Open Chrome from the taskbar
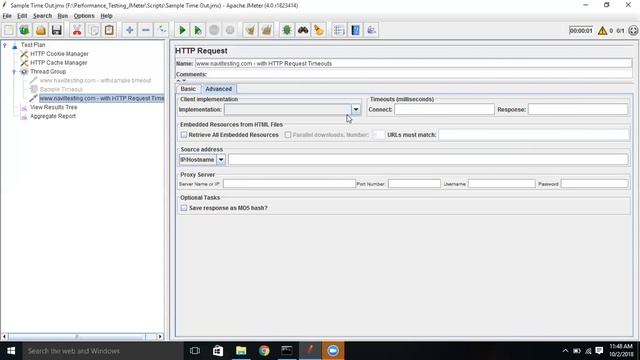Viewport: 640px width, 360px height. click(x=264, y=351)
